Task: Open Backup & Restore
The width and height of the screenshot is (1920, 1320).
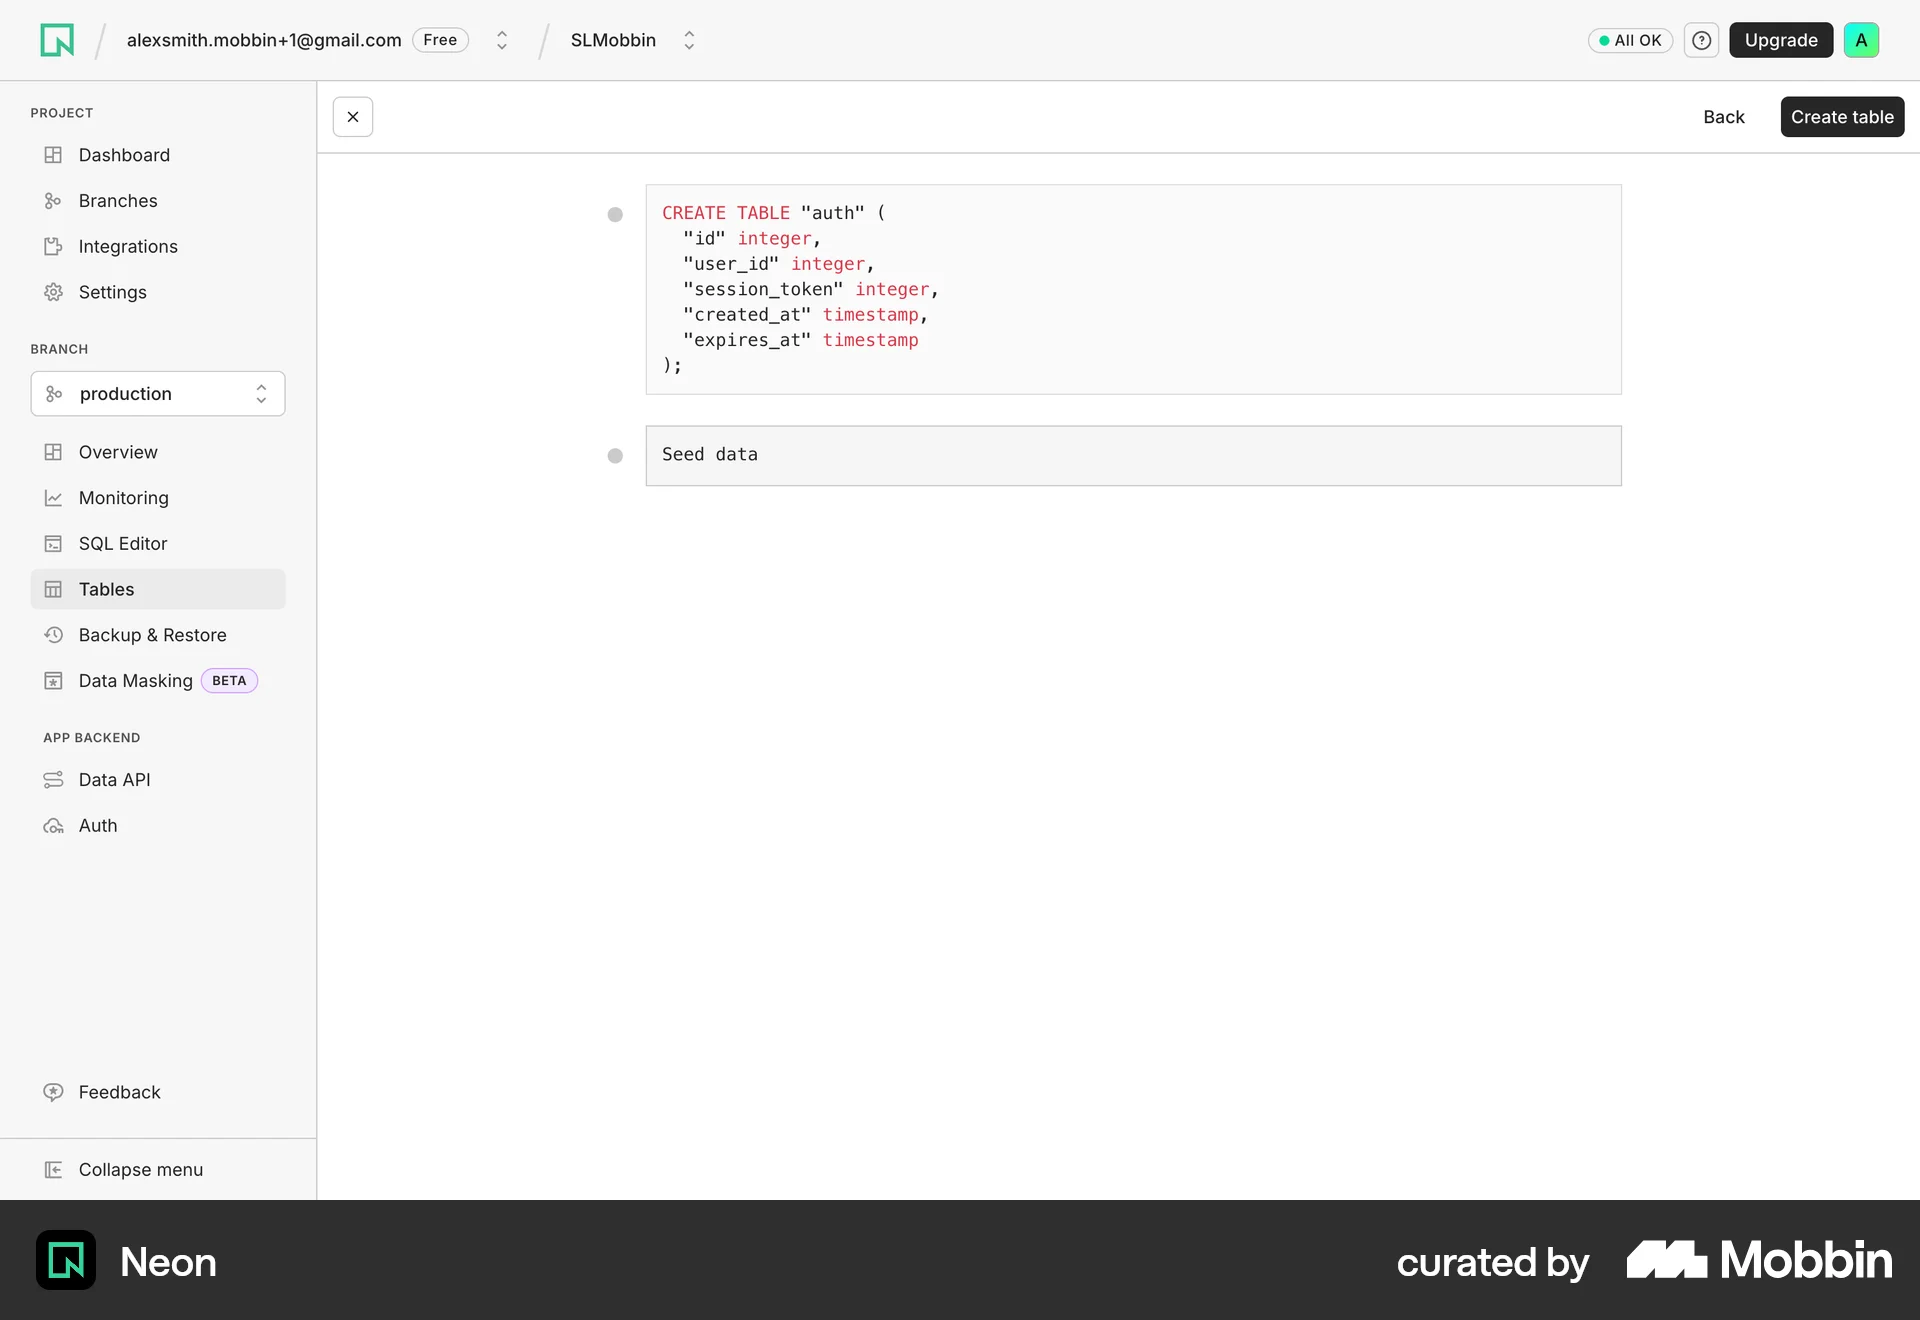Action: click(158, 635)
